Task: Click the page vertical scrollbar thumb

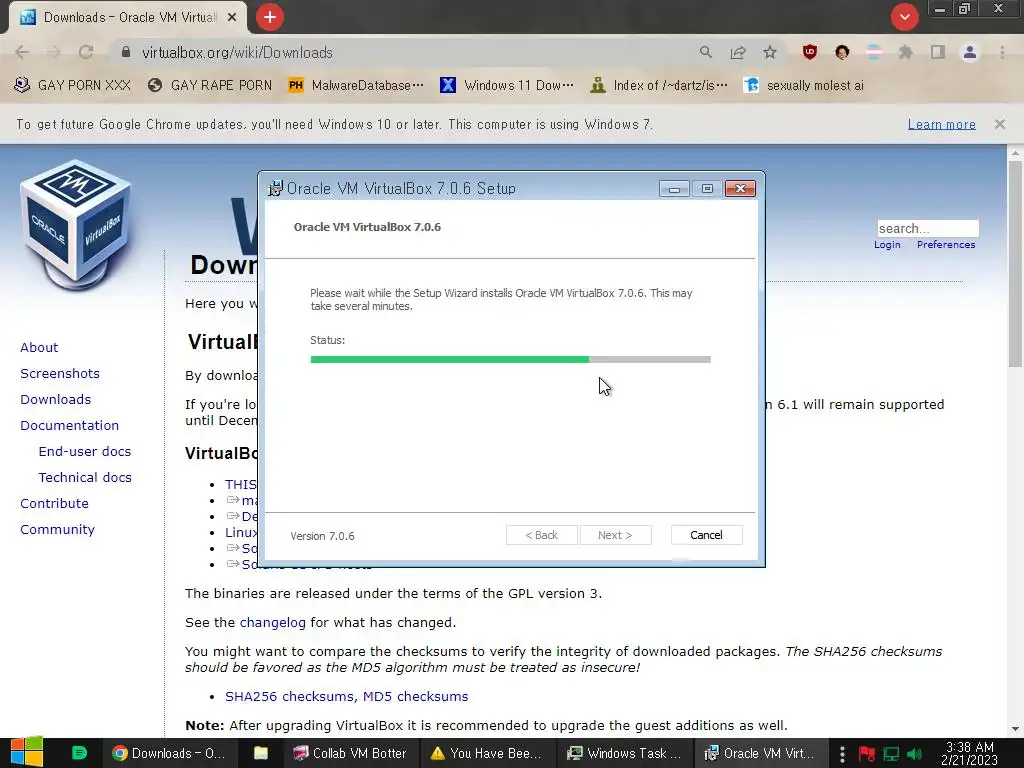Action: coord(1015,264)
